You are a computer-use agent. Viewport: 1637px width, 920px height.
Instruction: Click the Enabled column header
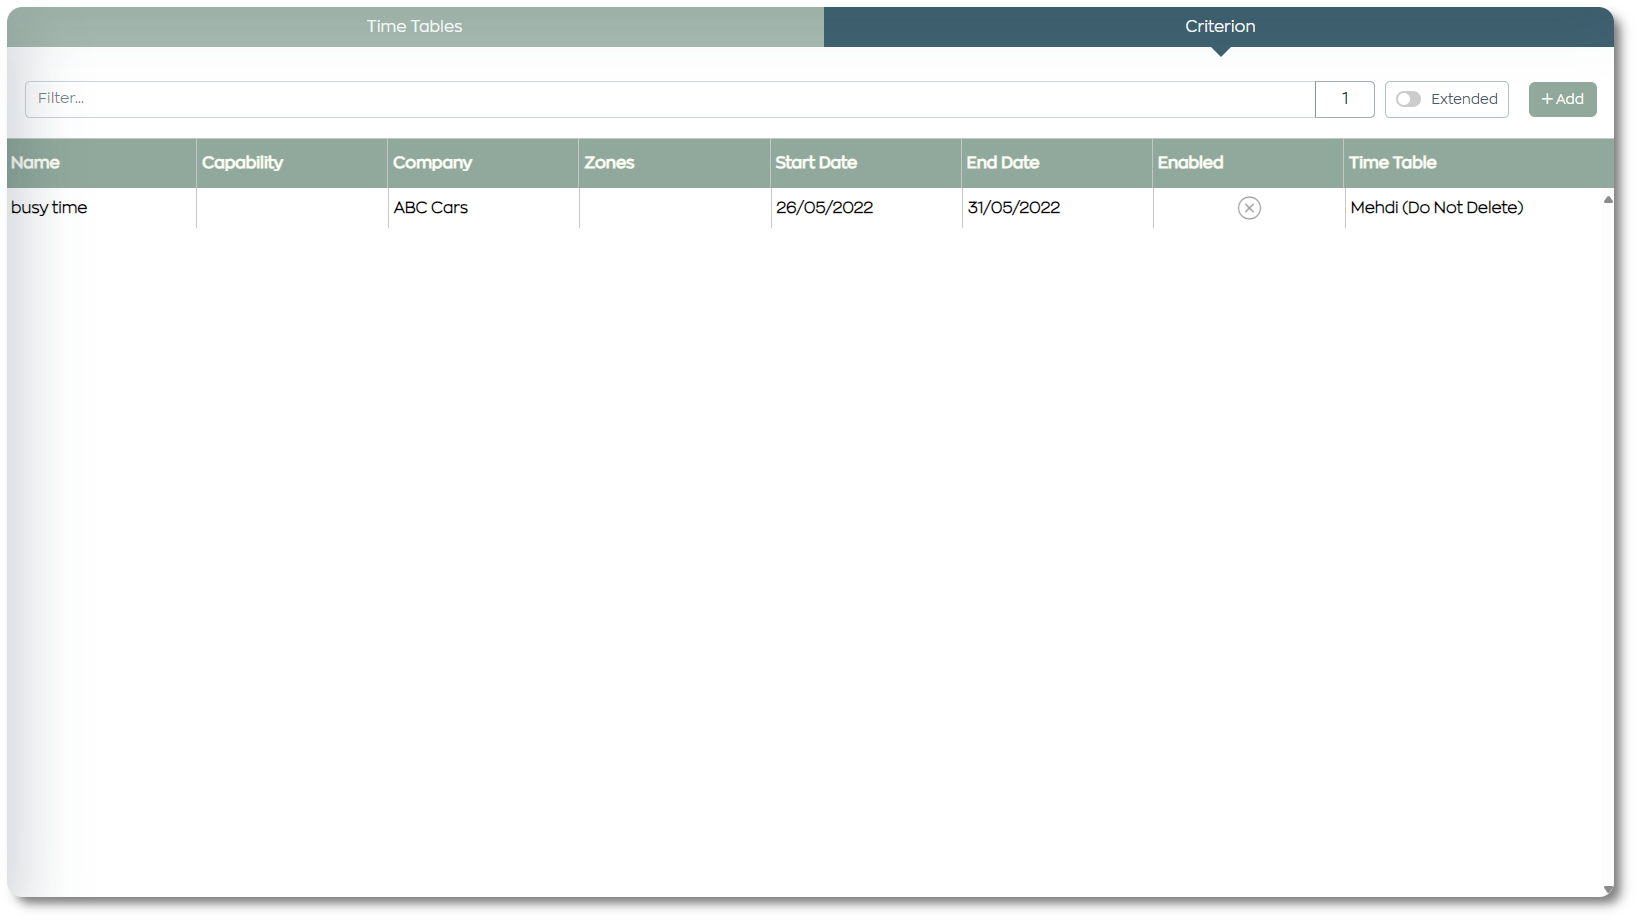coord(1248,163)
